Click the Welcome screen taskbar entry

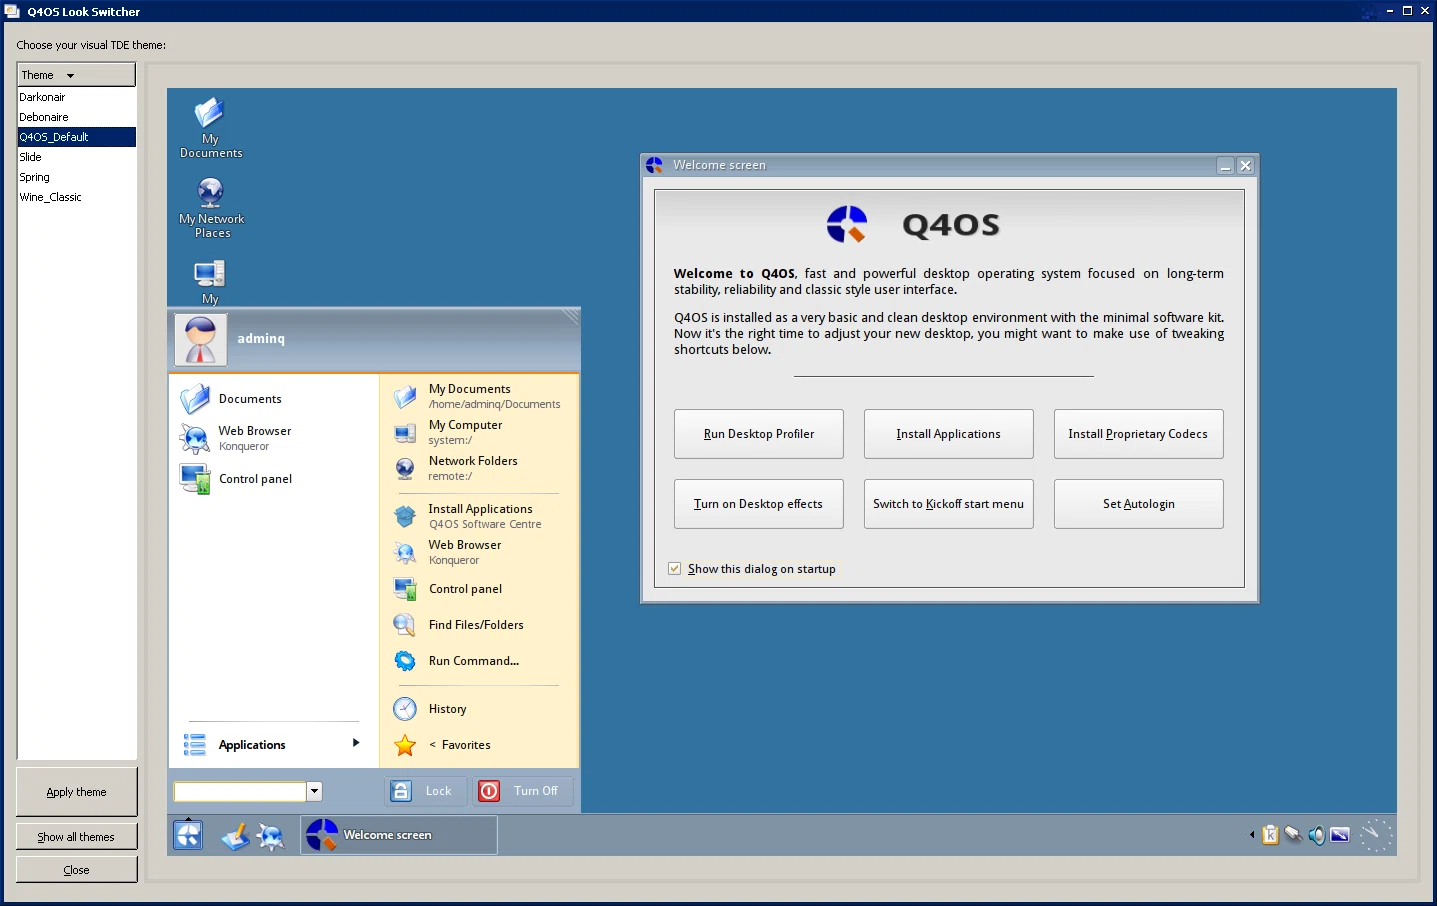click(x=399, y=835)
